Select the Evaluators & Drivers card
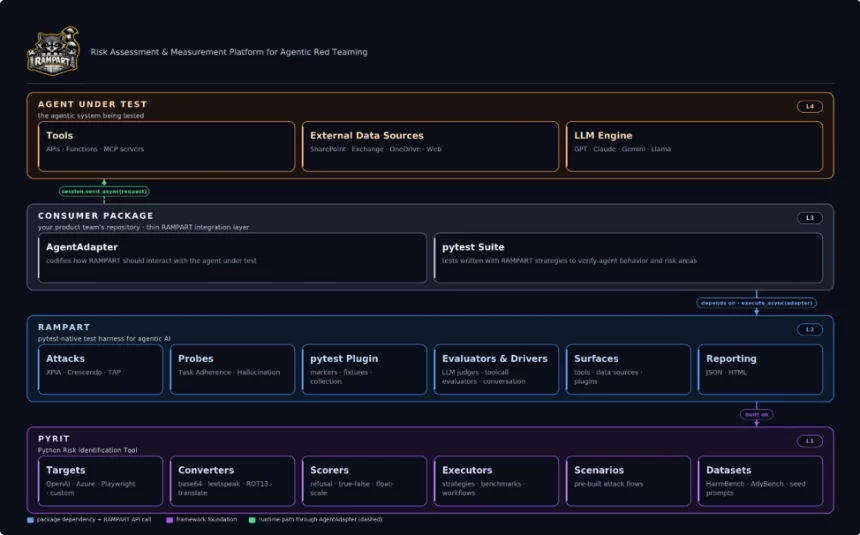Image resolution: width=860 pixels, height=535 pixels. coord(496,369)
